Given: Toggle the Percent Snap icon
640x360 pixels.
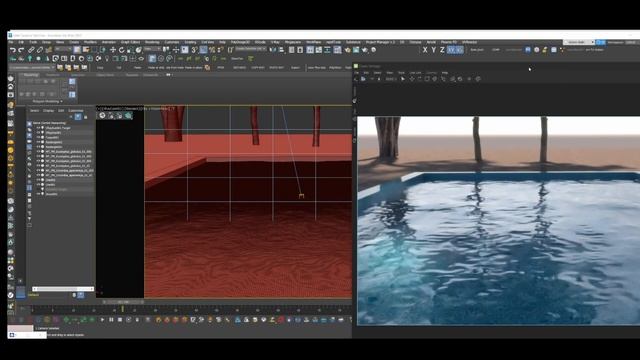Looking at the screenshot, I should [211, 50].
